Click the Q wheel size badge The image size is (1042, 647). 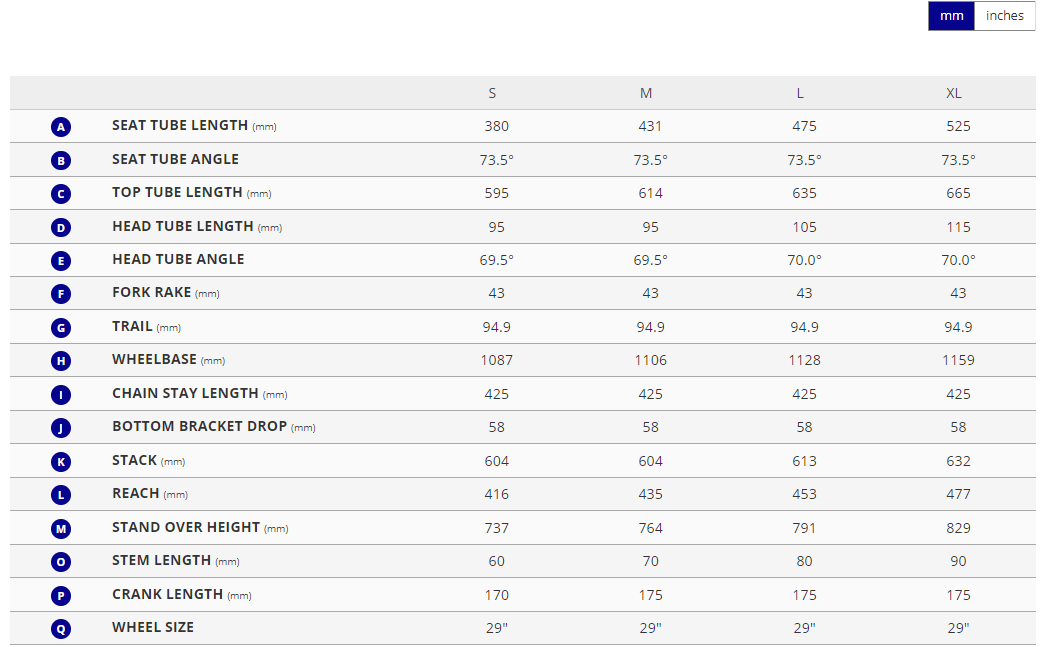coord(61,629)
